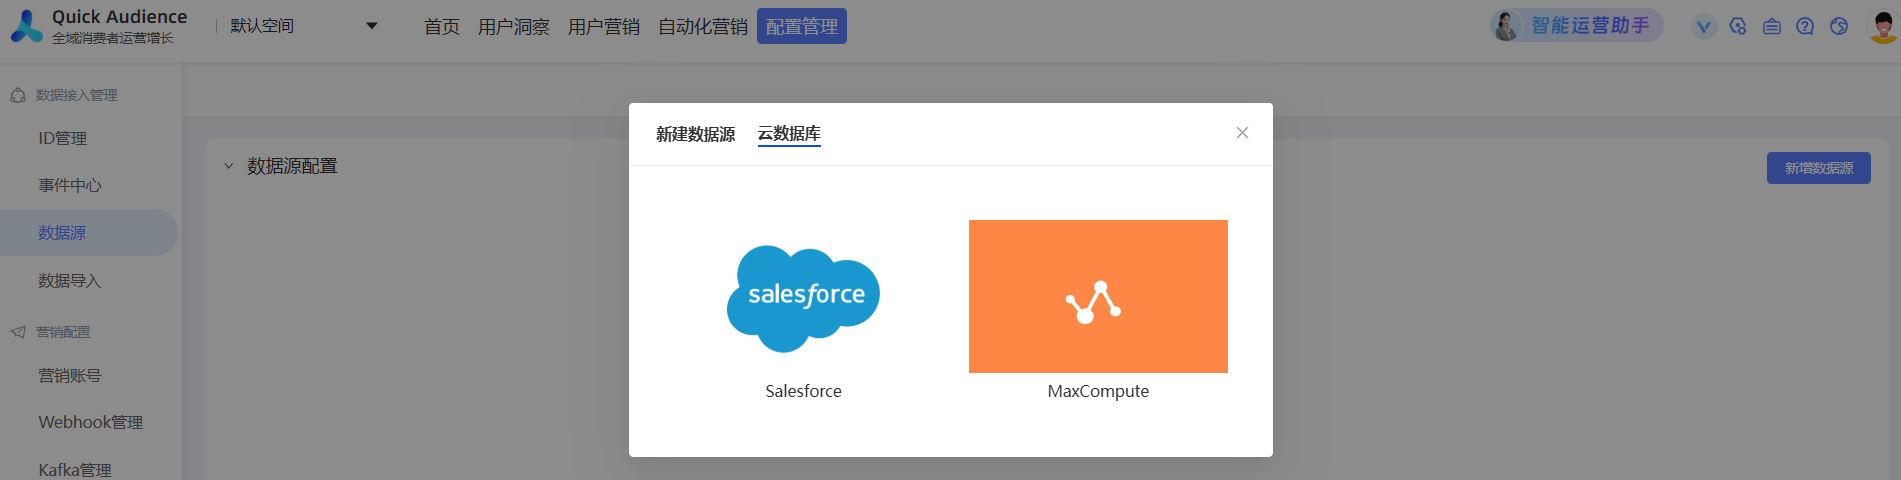Click the Salesforce text label
Image resolution: width=1901 pixels, height=480 pixels.
pyautogui.click(x=803, y=391)
